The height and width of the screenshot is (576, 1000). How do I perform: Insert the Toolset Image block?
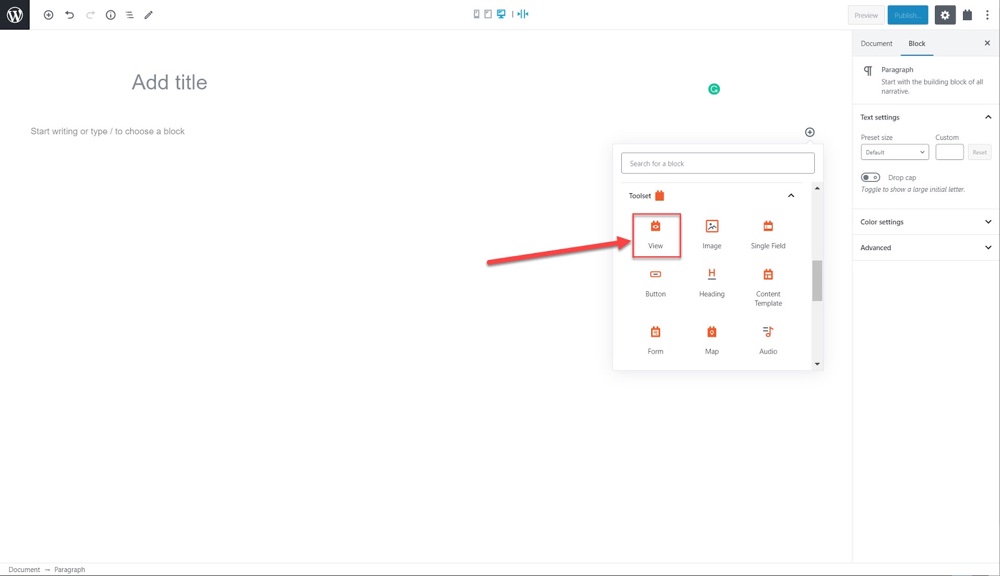click(712, 235)
